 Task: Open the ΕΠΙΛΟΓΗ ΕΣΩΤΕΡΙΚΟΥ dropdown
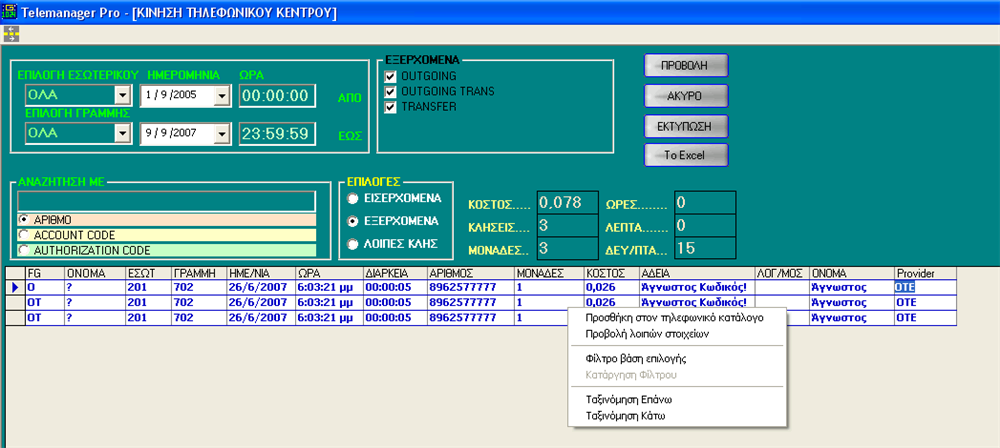[121, 96]
